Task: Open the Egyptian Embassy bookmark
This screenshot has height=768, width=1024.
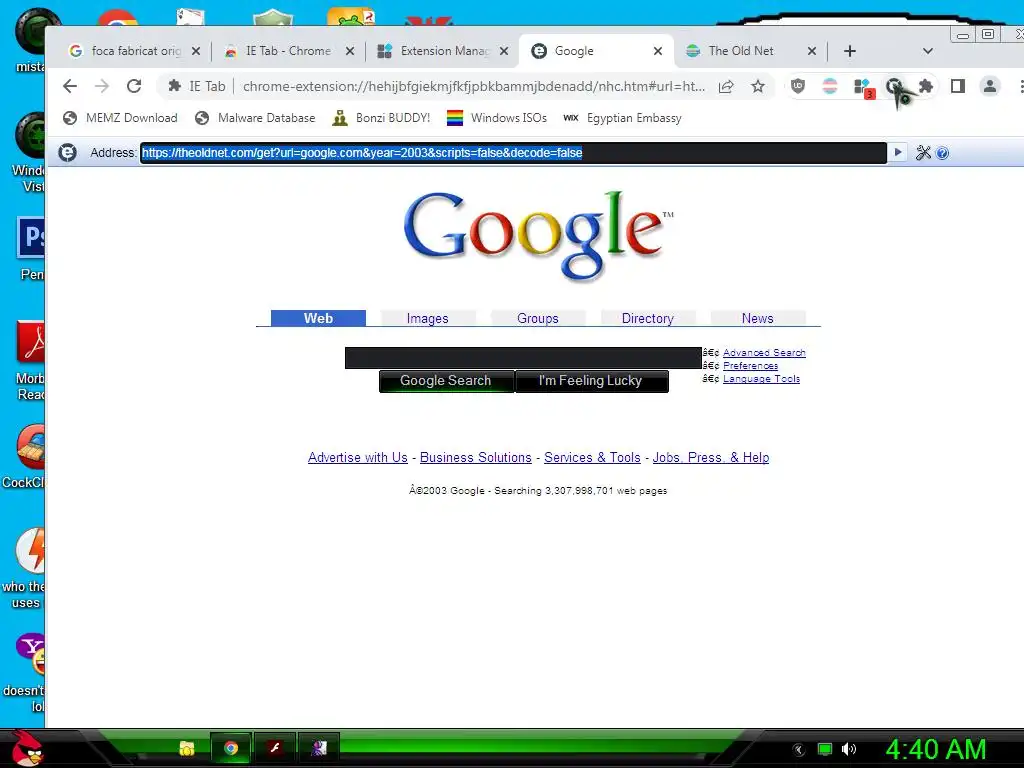Action: pos(622,118)
